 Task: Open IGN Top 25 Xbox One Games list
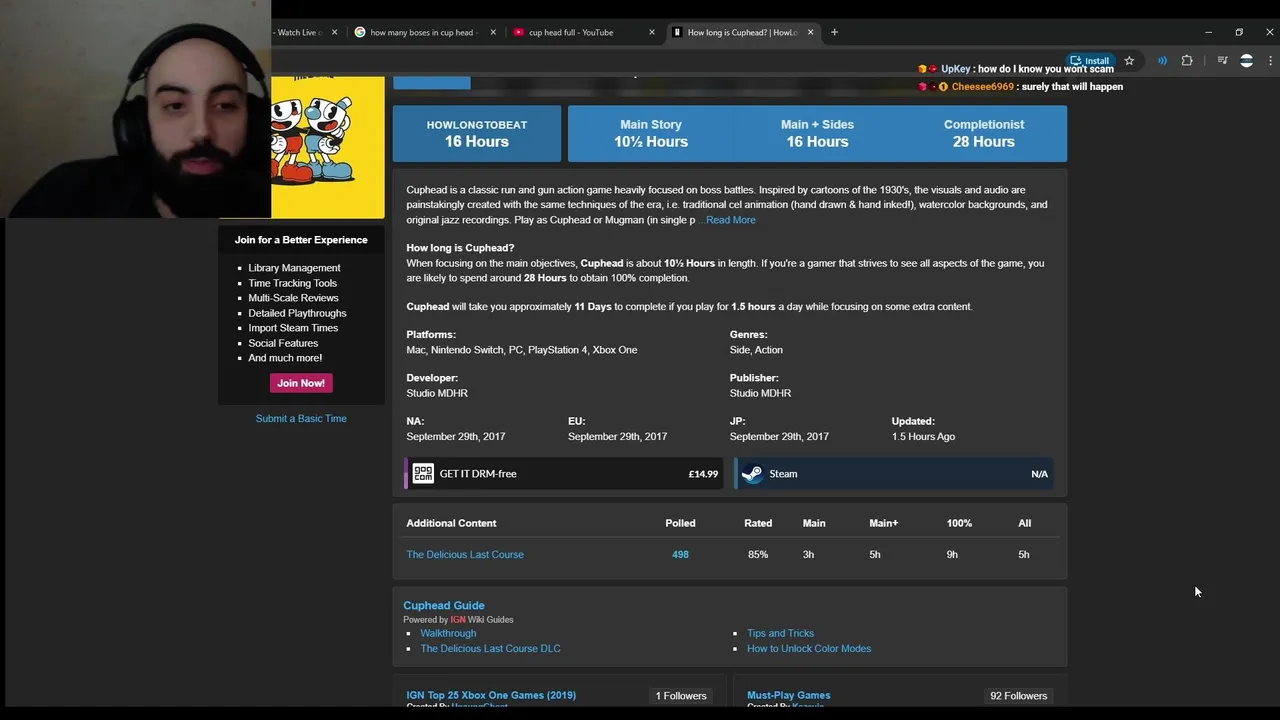(491, 695)
